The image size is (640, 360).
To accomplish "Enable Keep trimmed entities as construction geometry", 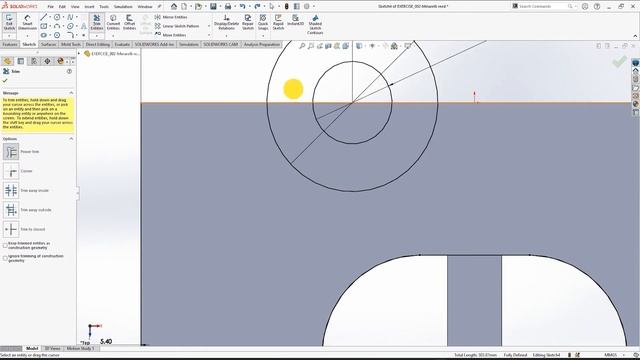I will [x=5, y=246].
